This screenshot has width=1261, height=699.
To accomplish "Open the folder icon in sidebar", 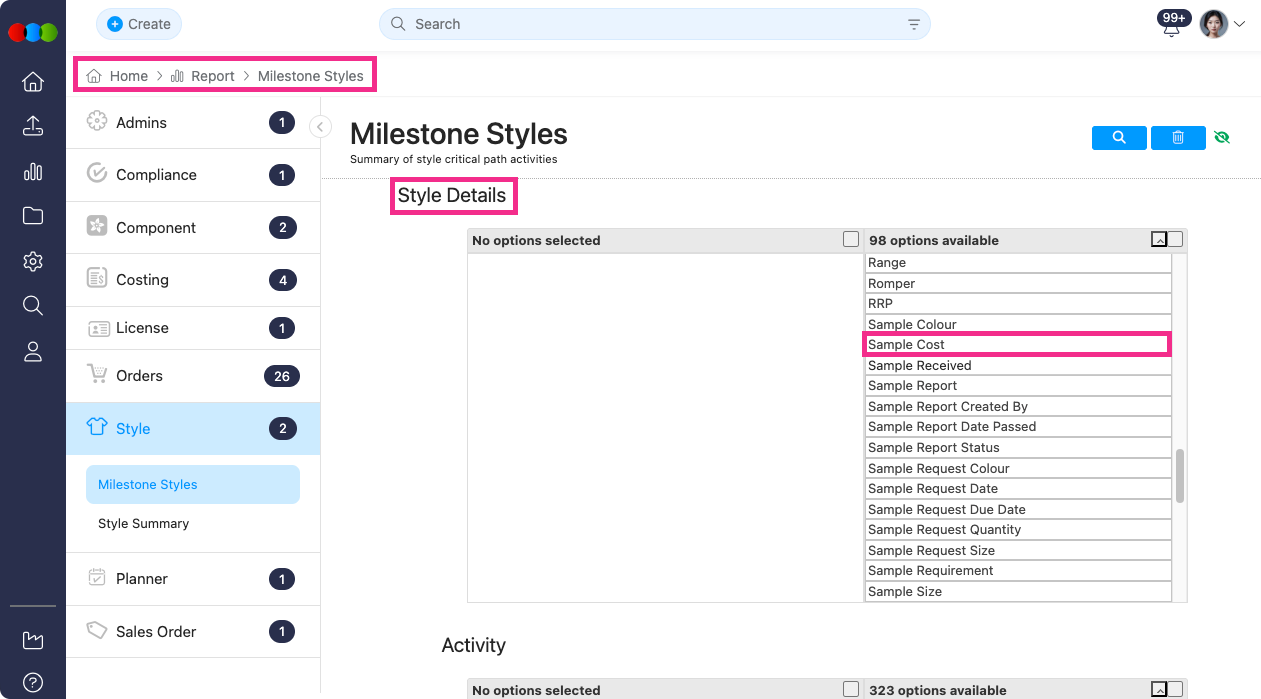I will click(x=32, y=216).
